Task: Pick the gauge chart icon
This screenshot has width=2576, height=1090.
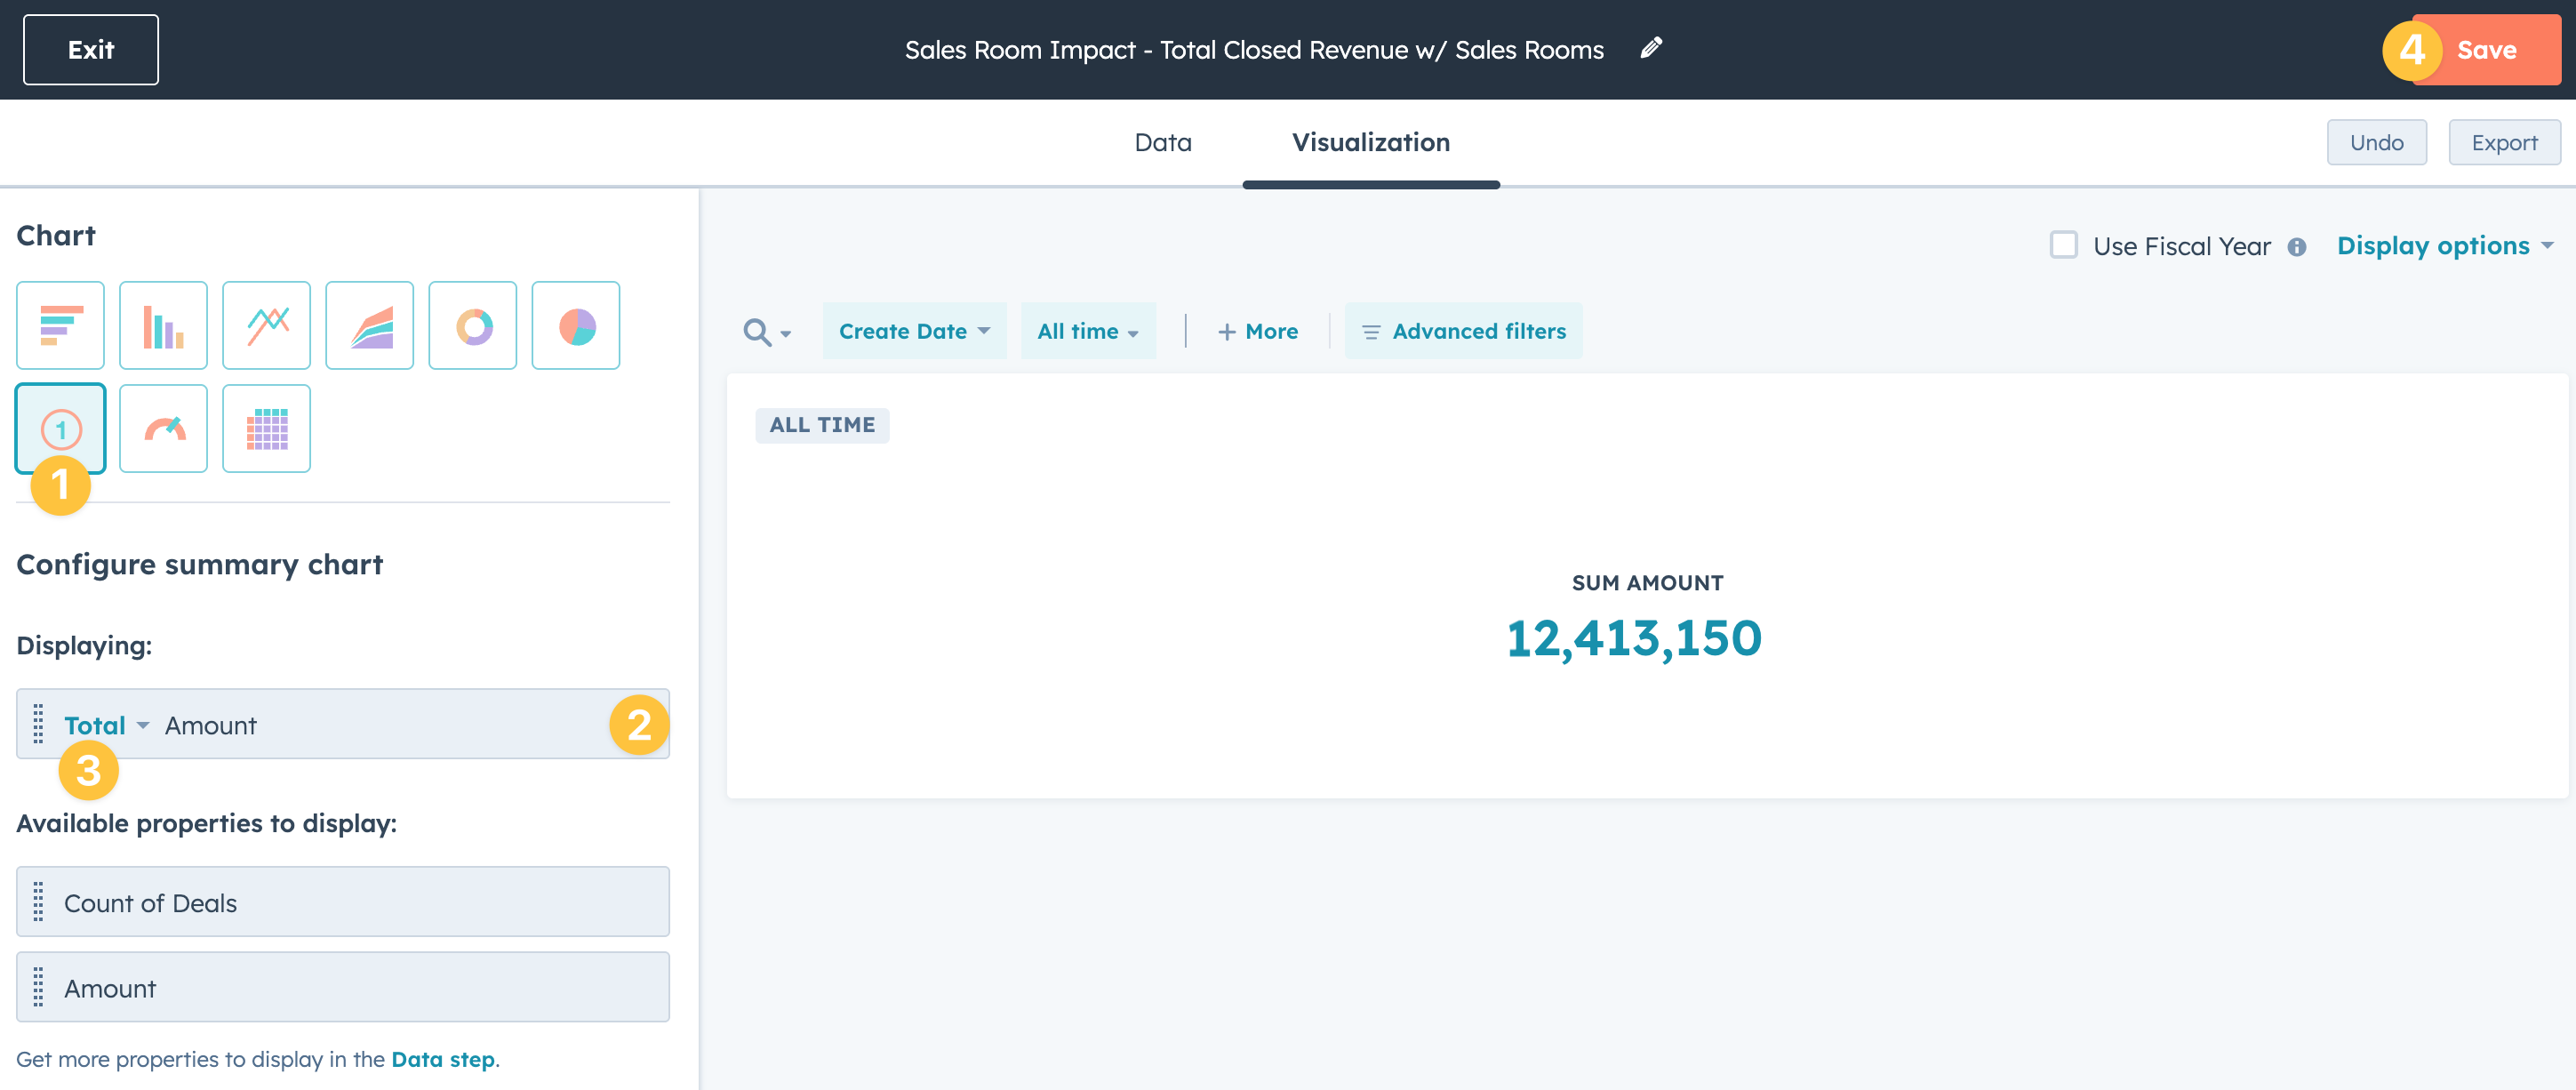Action: click(x=163, y=429)
